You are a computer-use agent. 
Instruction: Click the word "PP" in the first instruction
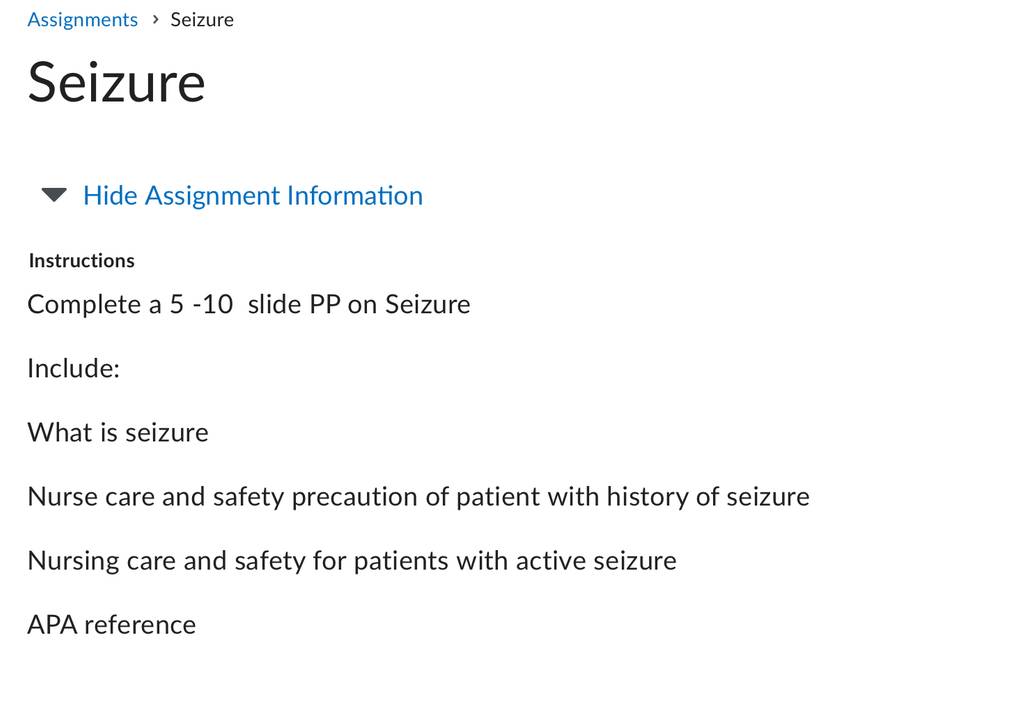coord(325,304)
